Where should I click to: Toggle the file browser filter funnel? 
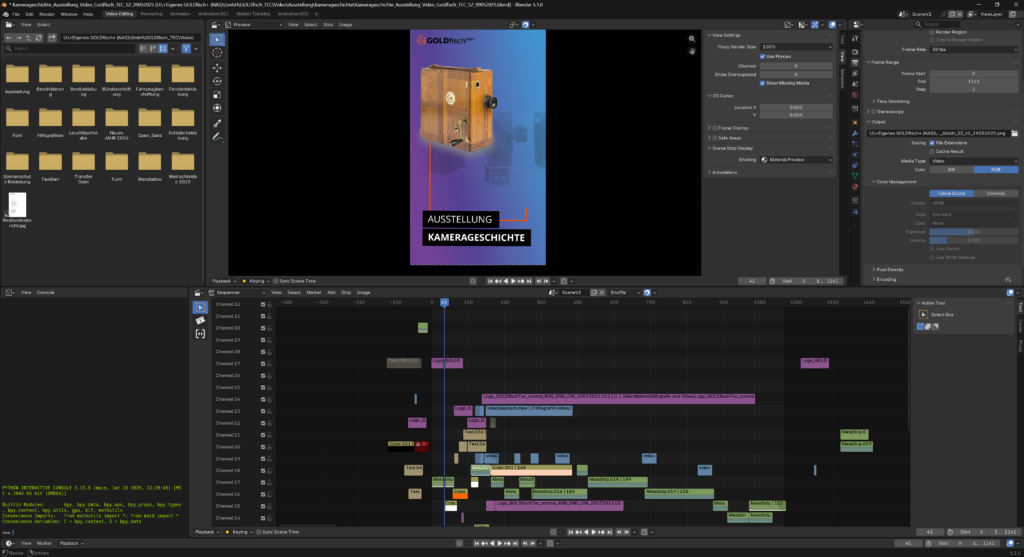186,48
